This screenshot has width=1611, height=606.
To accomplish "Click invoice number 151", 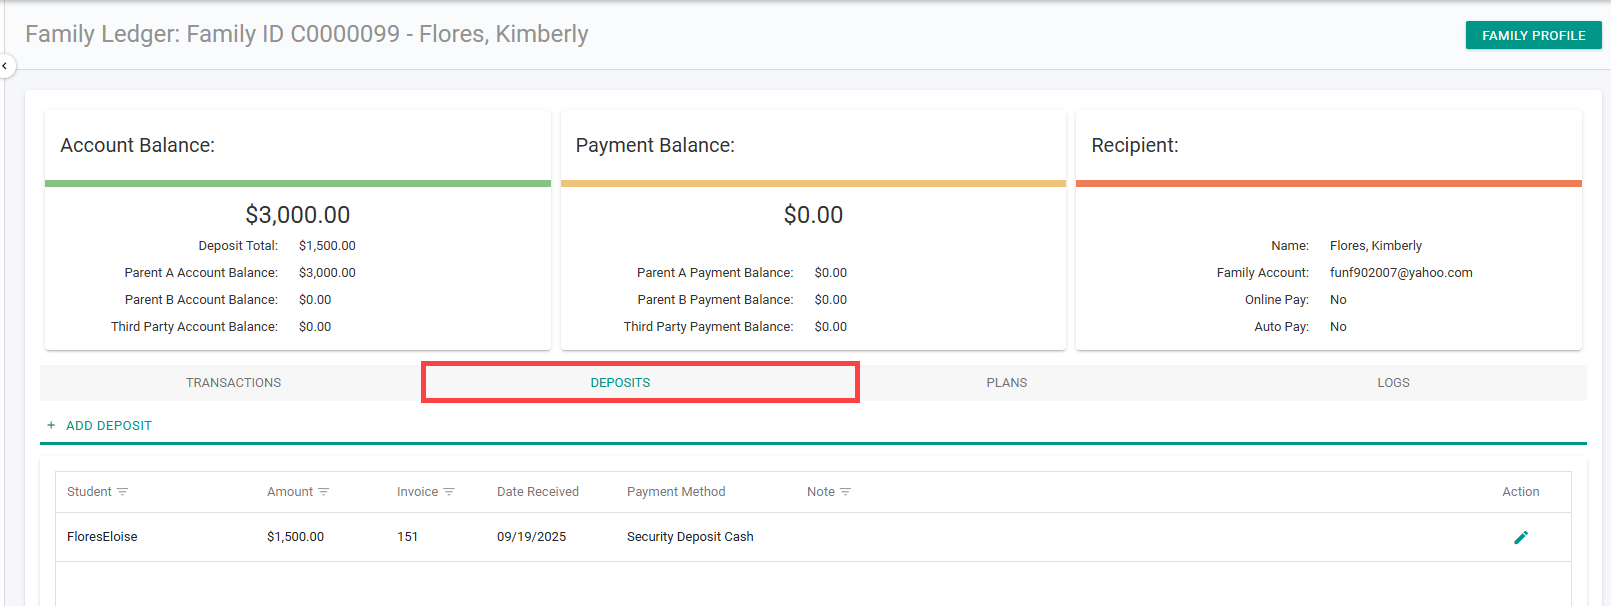I will [x=407, y=537].
